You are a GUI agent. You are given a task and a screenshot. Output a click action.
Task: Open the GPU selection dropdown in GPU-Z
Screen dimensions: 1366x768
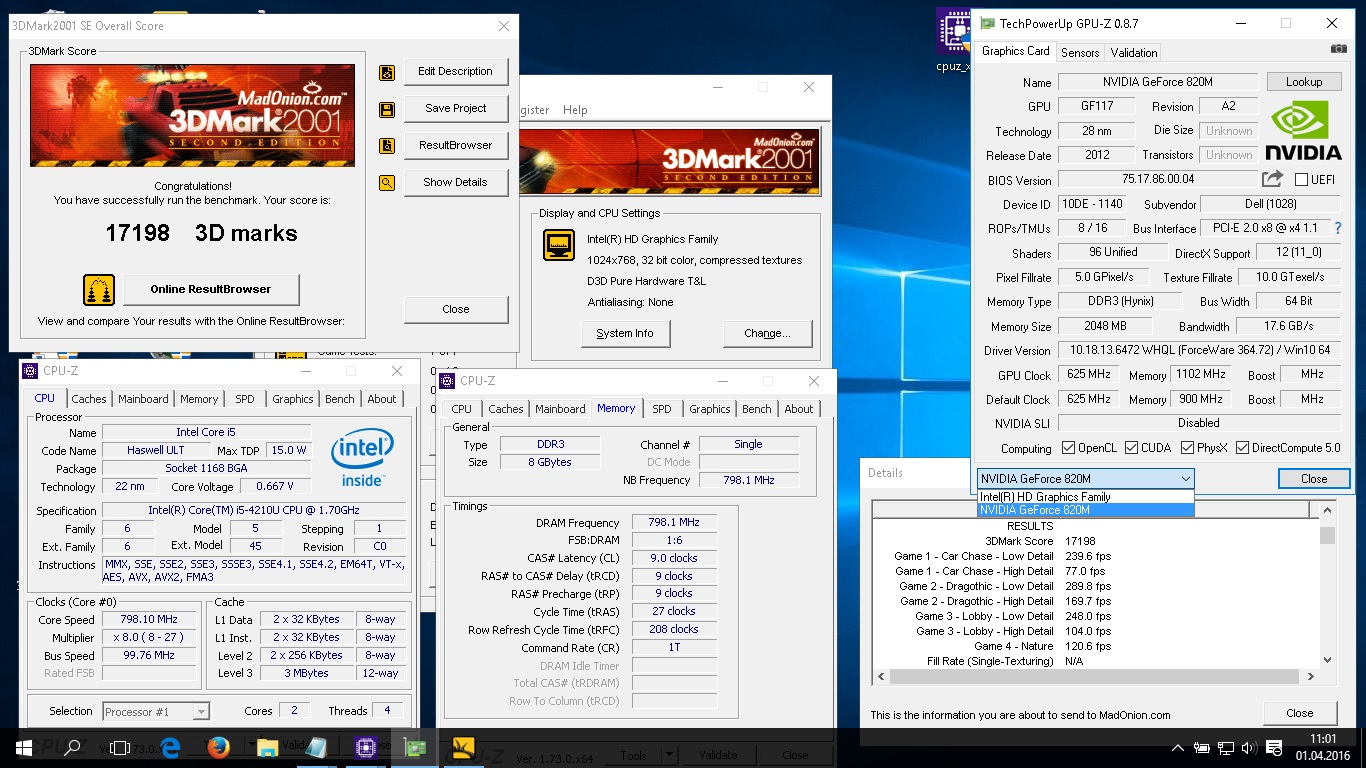(1085, 479)
